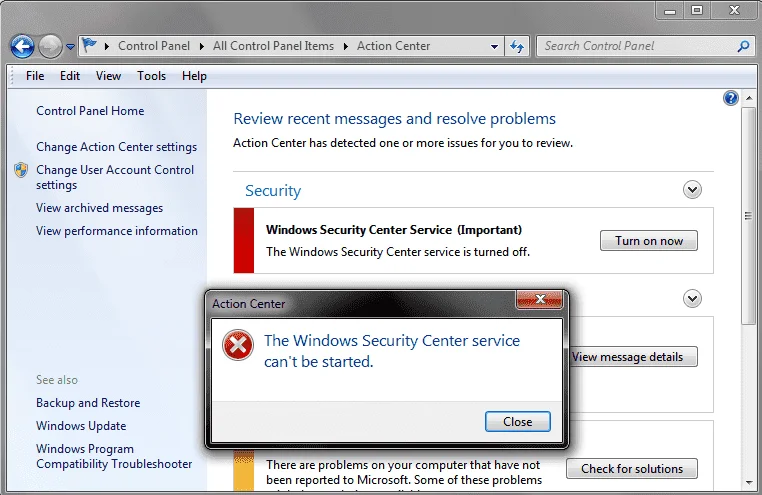
Task: Open View archived messages
Action: [x=99, y=208]
